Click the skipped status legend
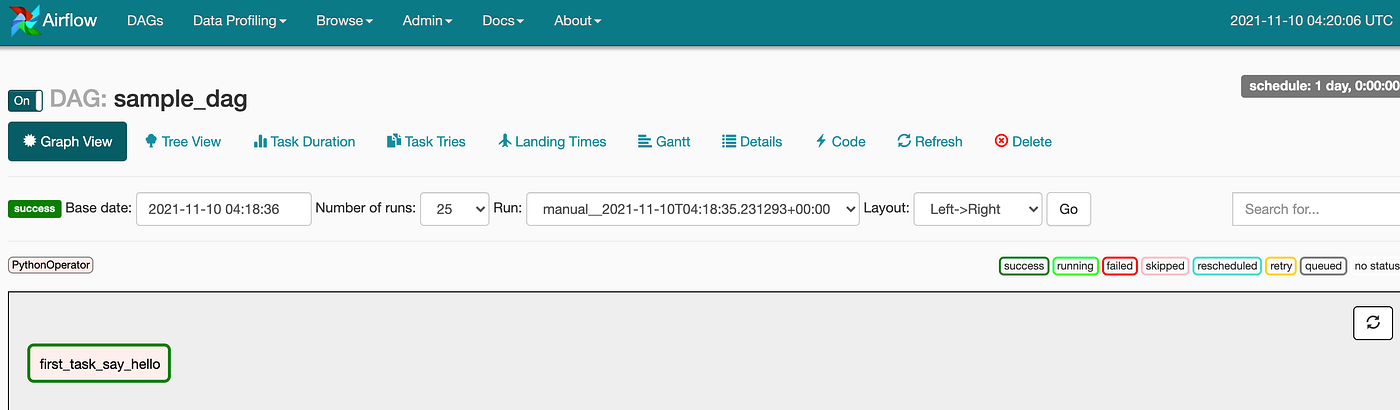This screenshot has height=410, width=1400. [1165, 266]
